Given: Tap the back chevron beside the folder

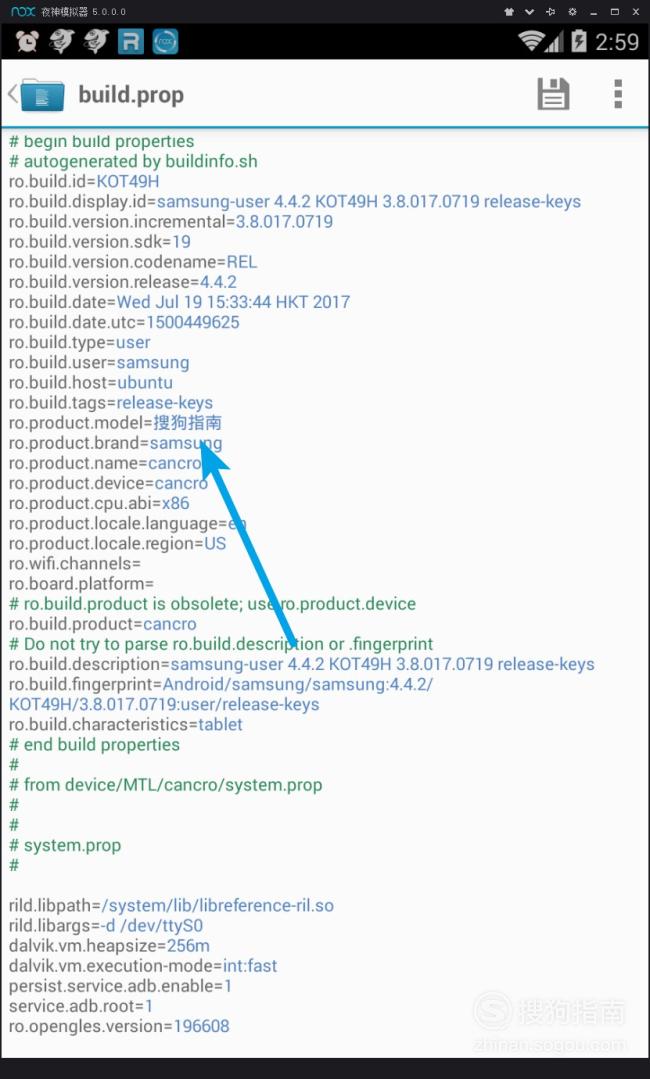Looking at the screenshot, I should [12, 94].
